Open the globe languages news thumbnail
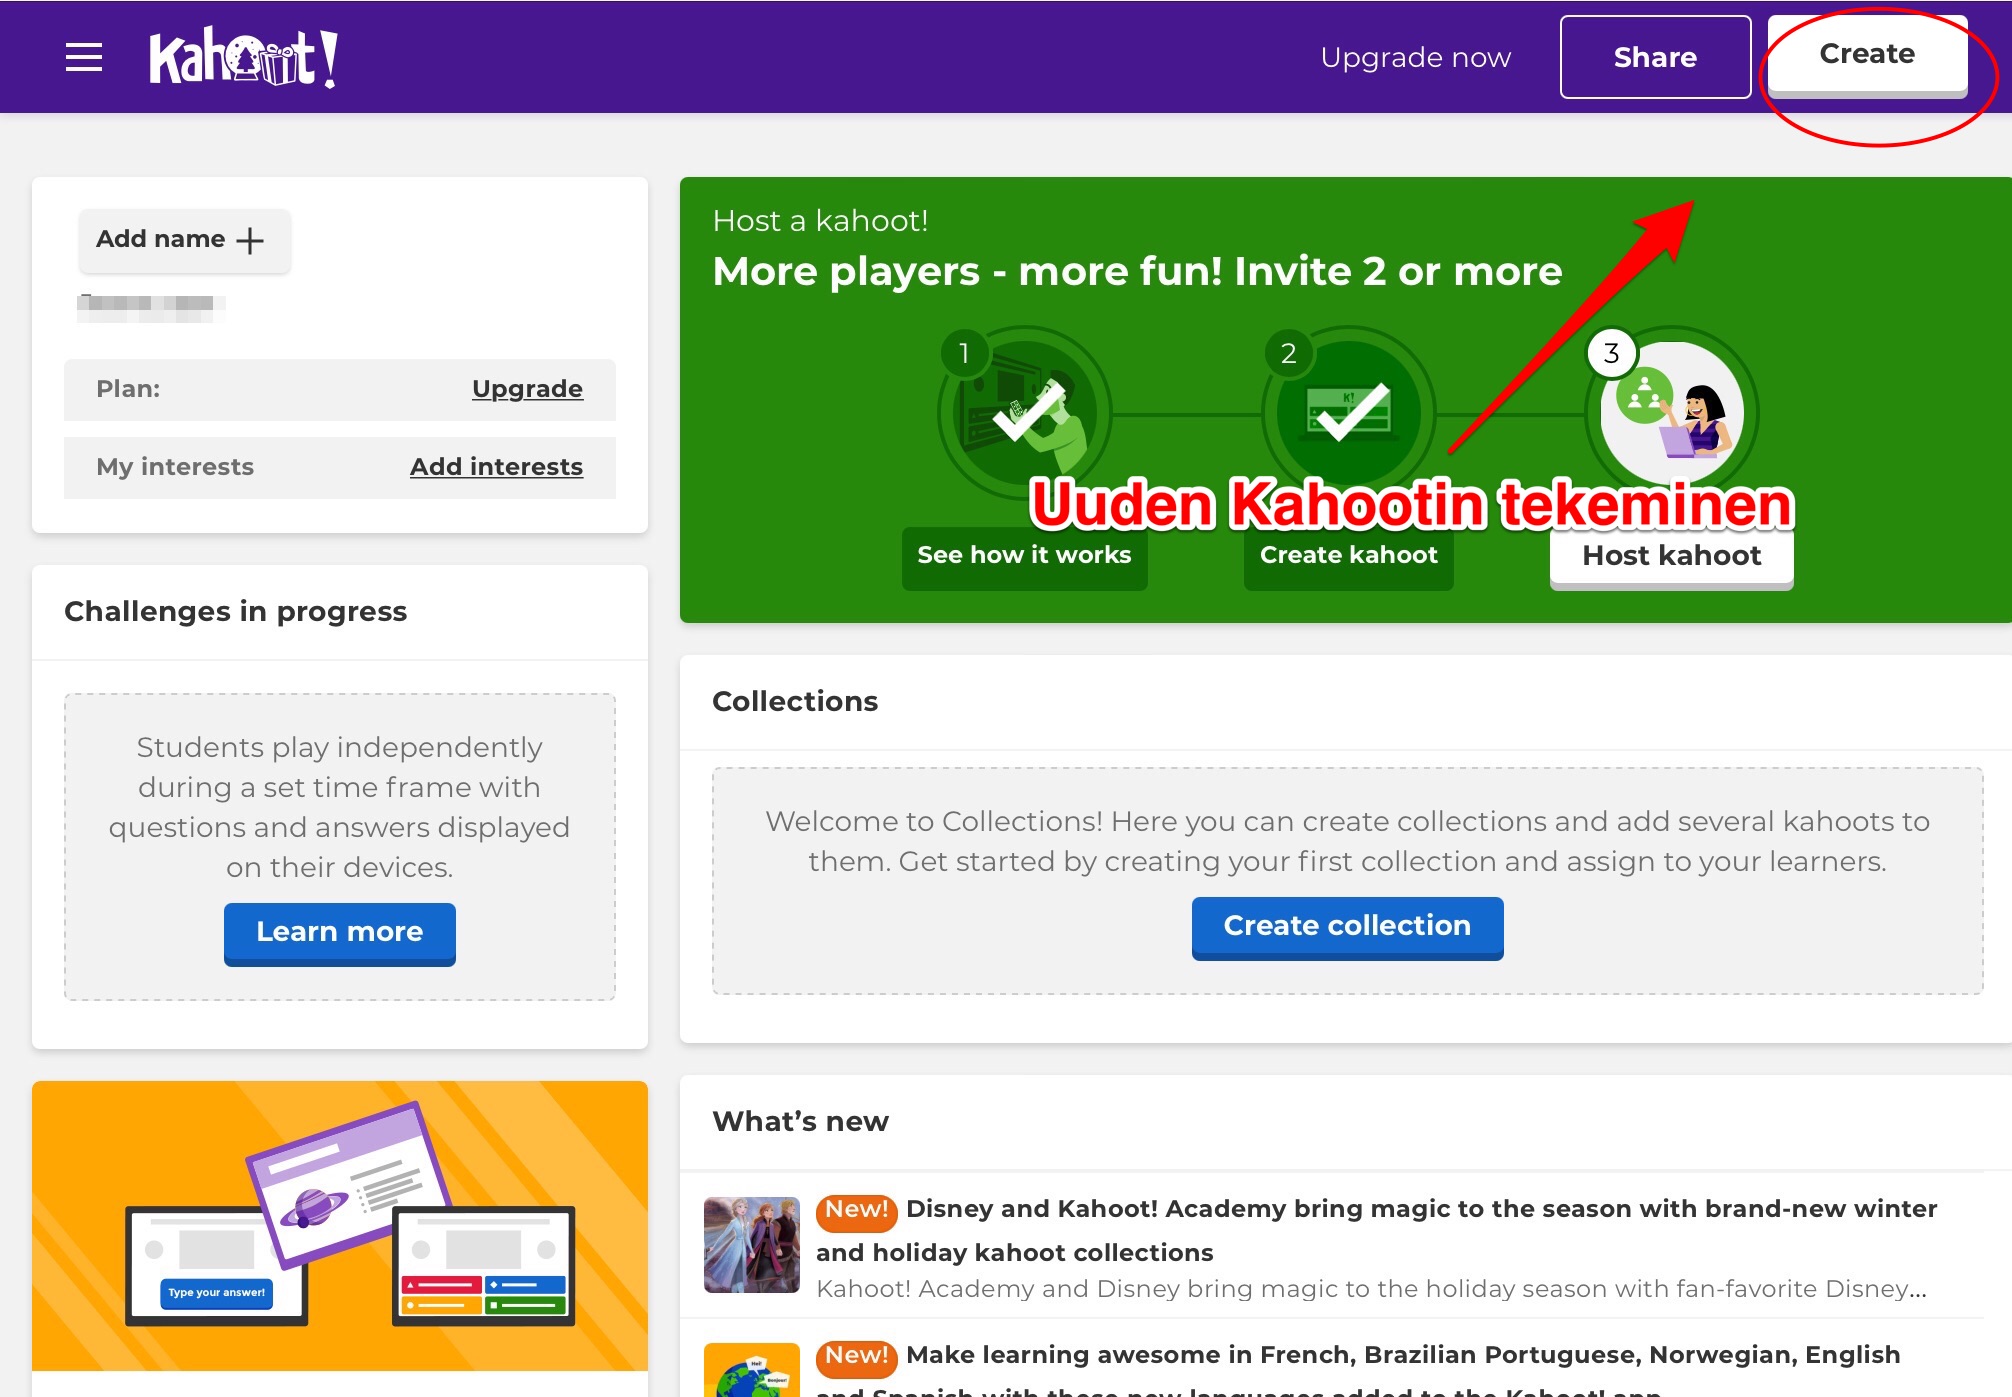This screenshot has width=2012, height=1397. click(751, 1371)
